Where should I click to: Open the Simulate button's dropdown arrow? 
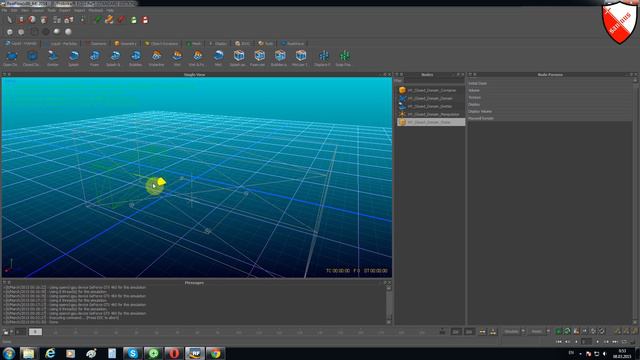523,331
